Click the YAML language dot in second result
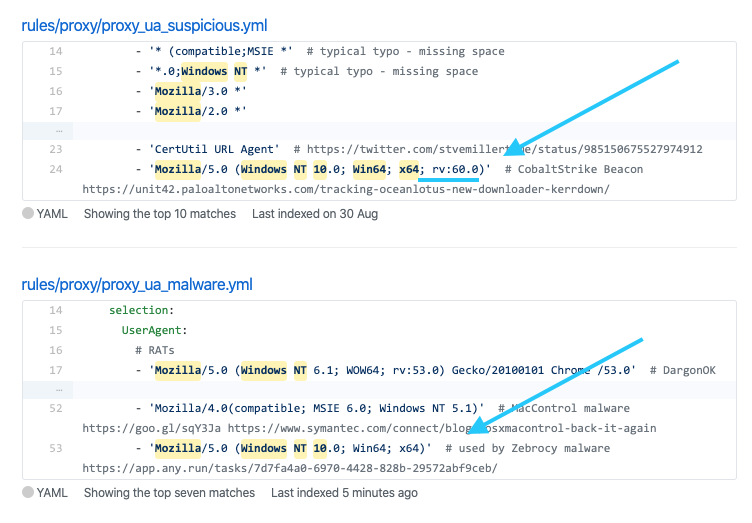 point(28,492)
